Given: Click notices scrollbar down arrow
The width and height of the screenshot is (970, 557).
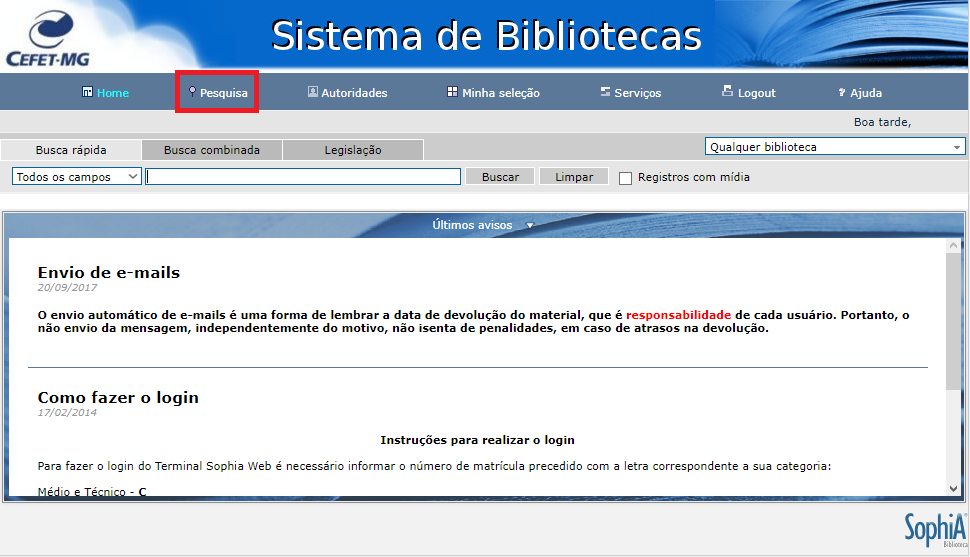Looking at the screenshot, I should (953, 488).
